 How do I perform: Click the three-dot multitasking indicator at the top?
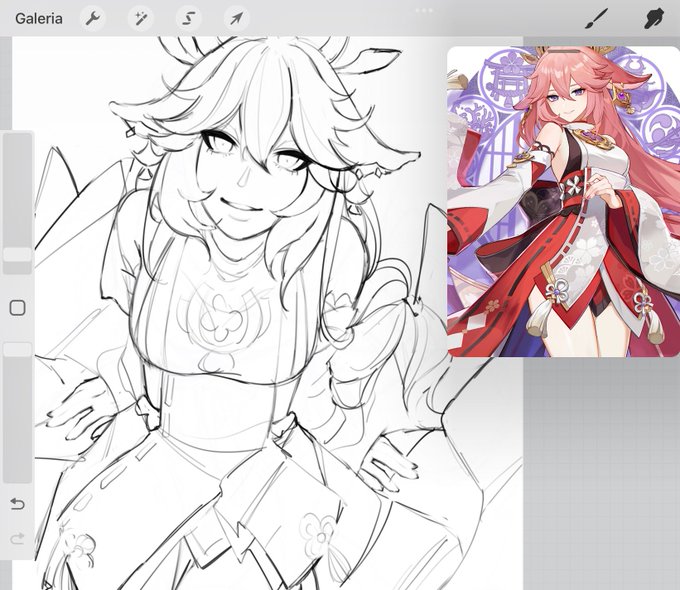[424, 10]
